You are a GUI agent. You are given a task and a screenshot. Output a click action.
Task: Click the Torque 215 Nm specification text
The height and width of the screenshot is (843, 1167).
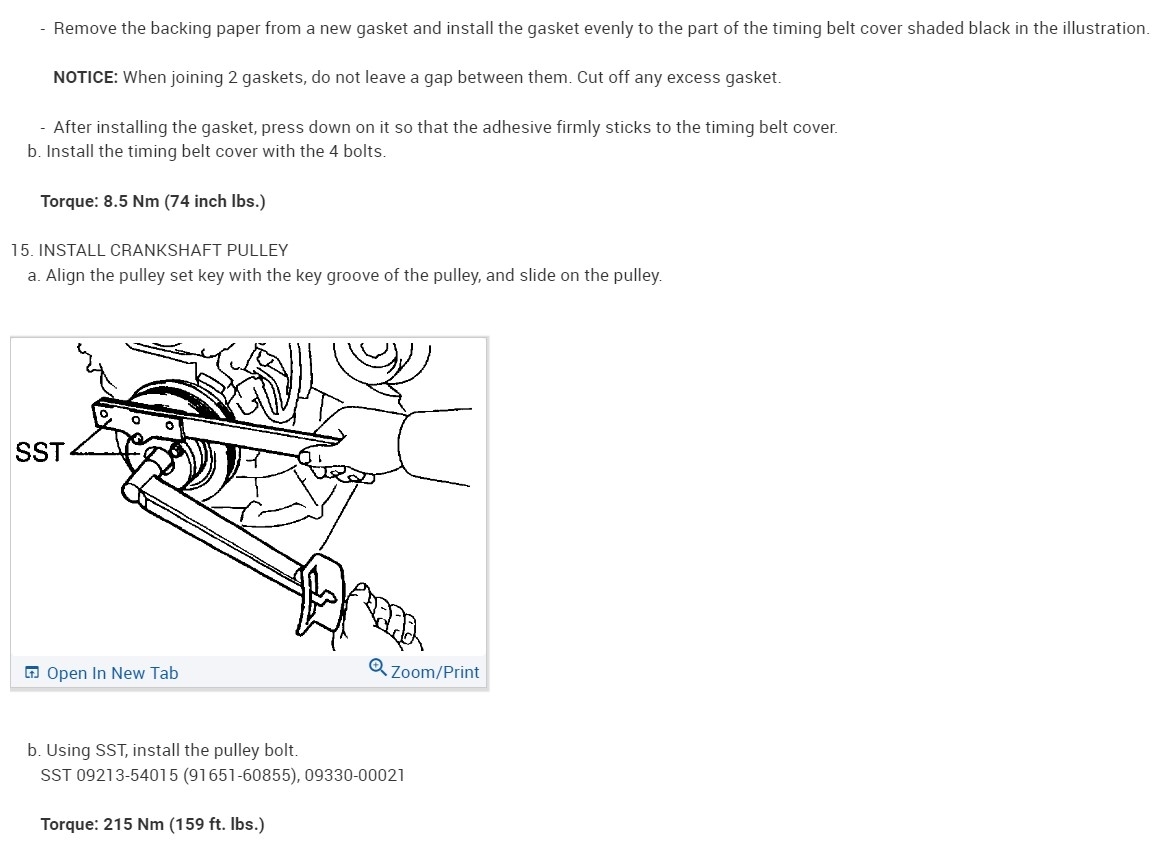153,824
